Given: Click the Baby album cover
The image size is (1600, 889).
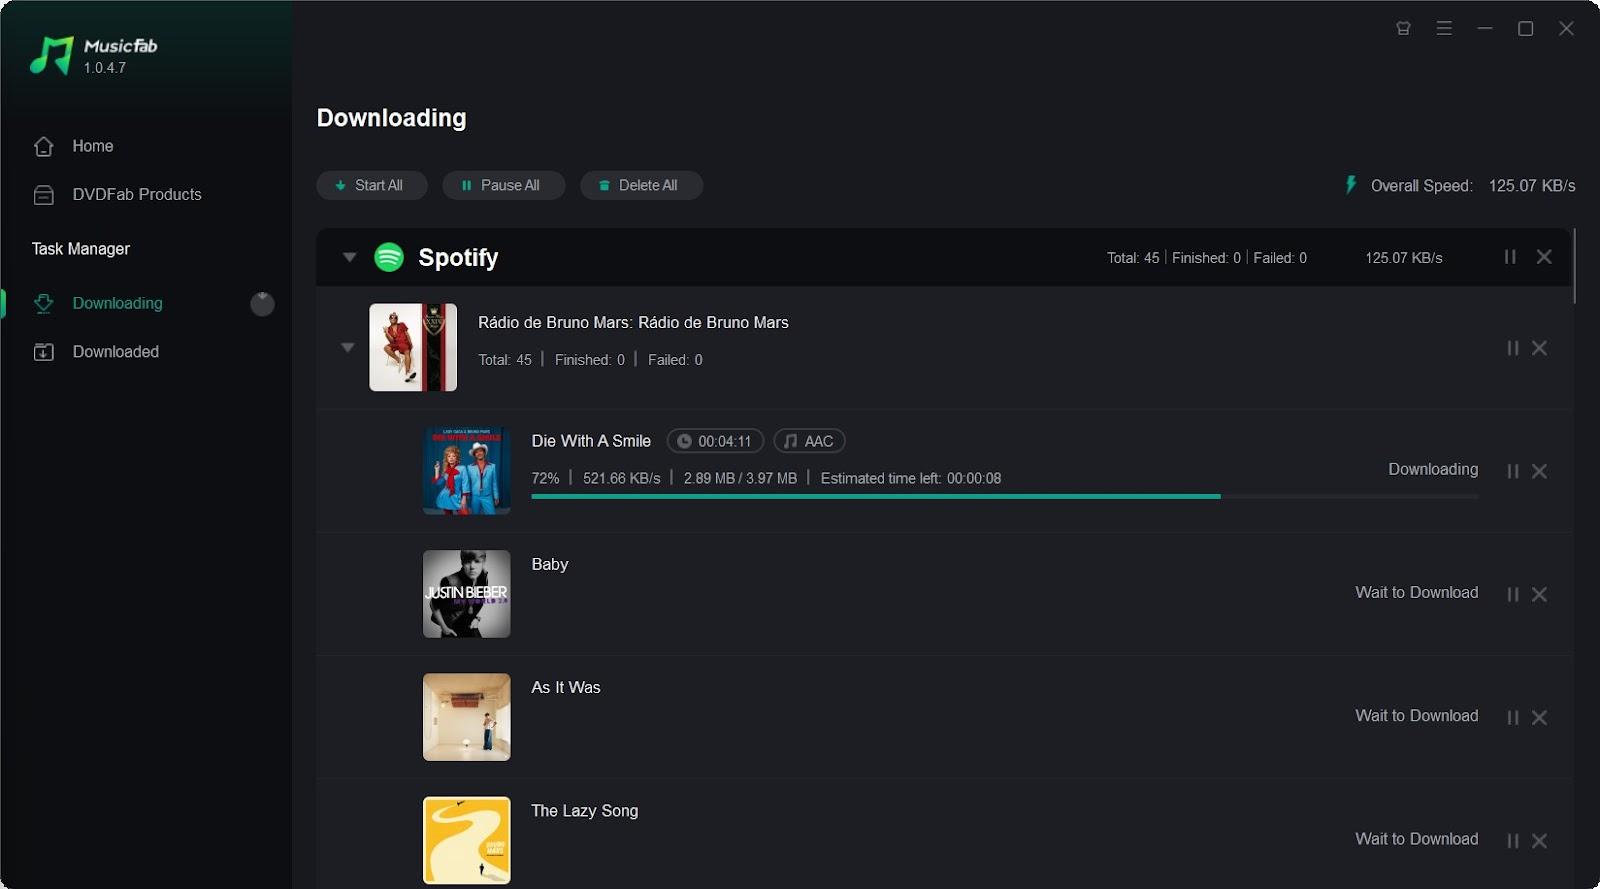Looking at the screenshot, I should (x=467, y=594).
